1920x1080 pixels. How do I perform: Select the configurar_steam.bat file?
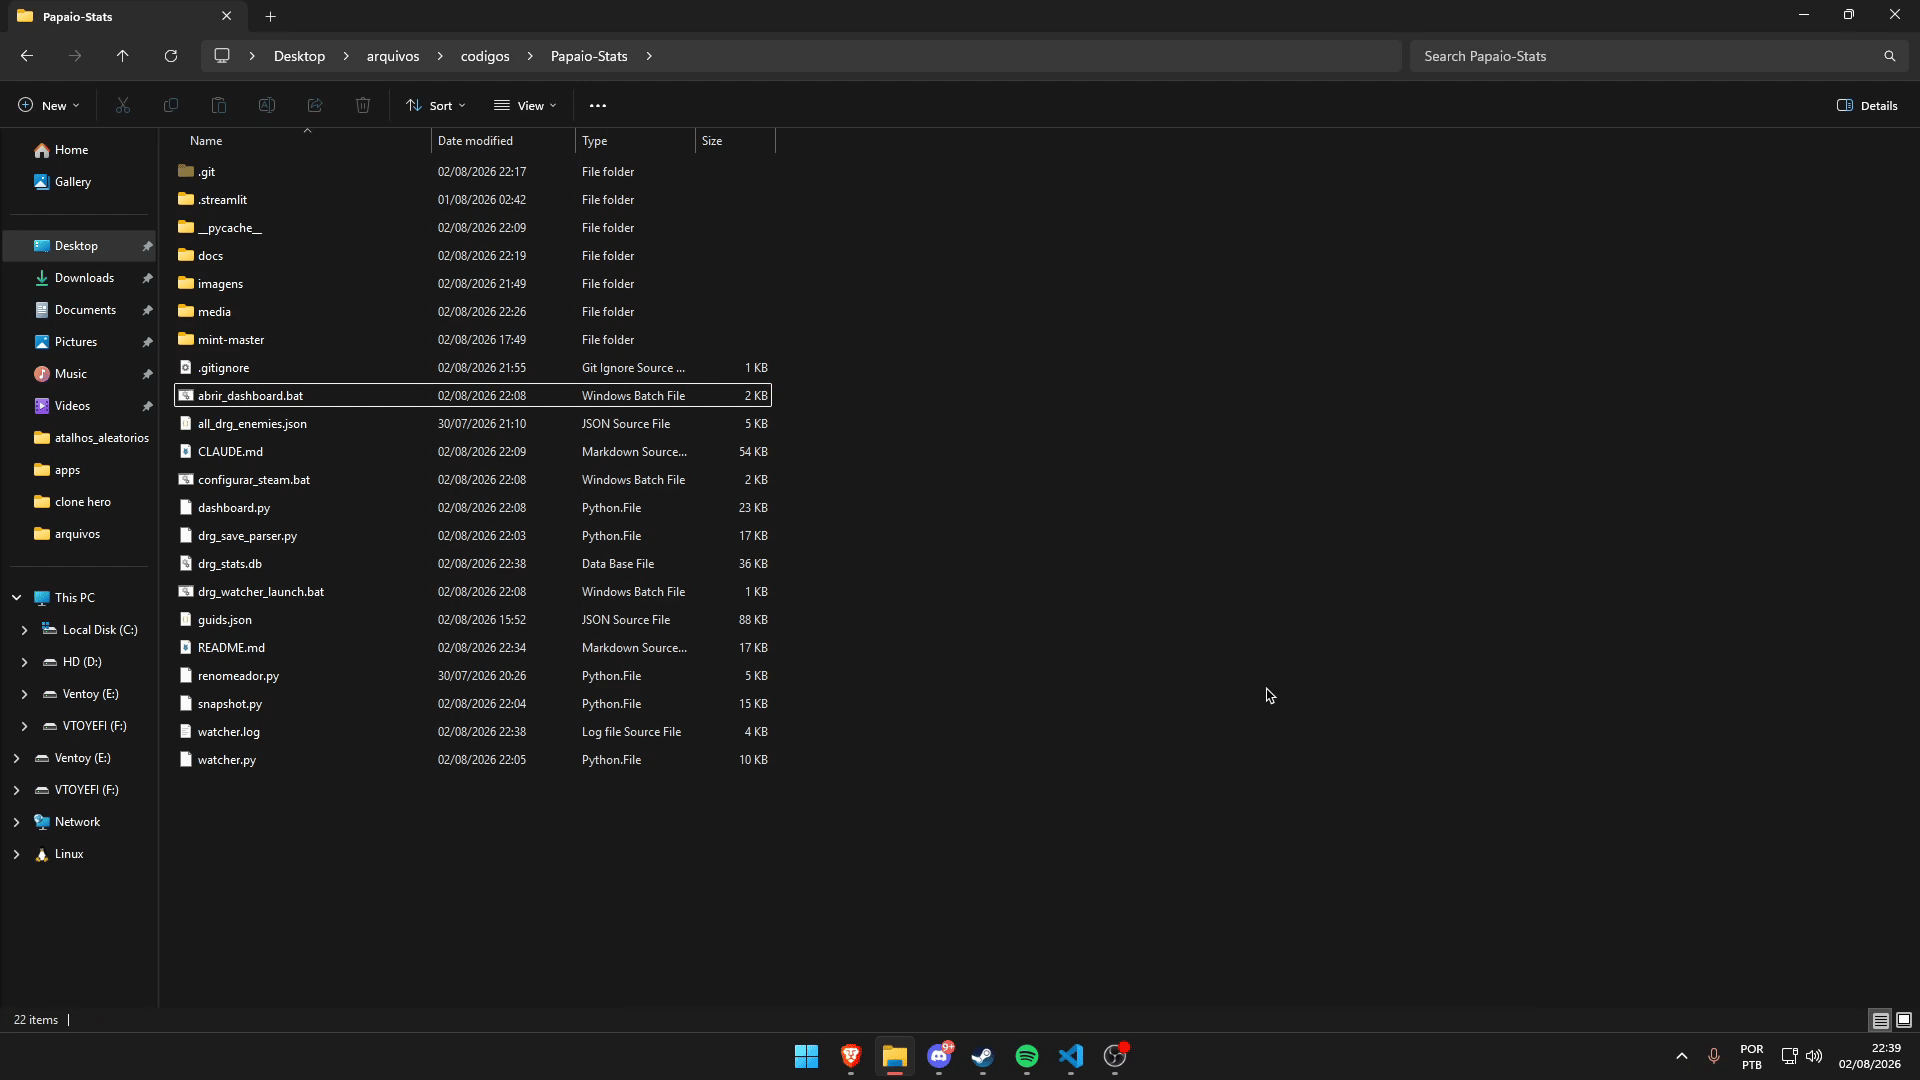point(473,480)
